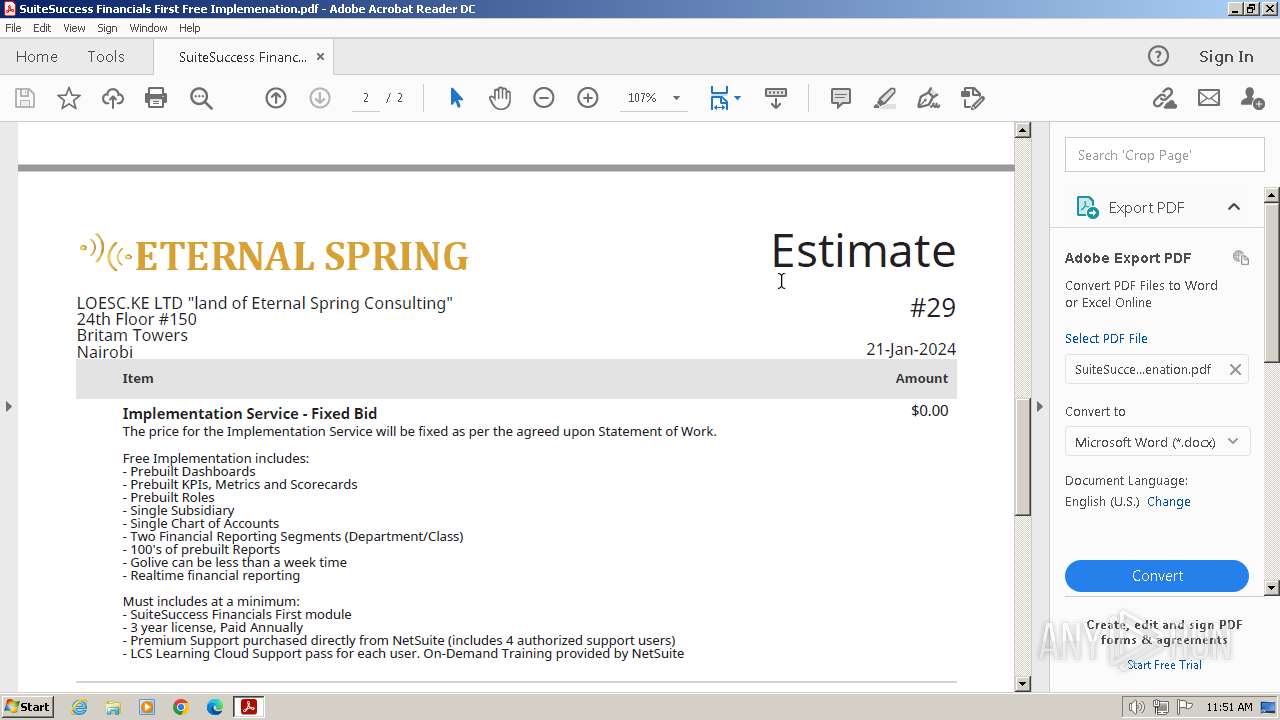Choose the Selection arrow tool

coord(456,98)
